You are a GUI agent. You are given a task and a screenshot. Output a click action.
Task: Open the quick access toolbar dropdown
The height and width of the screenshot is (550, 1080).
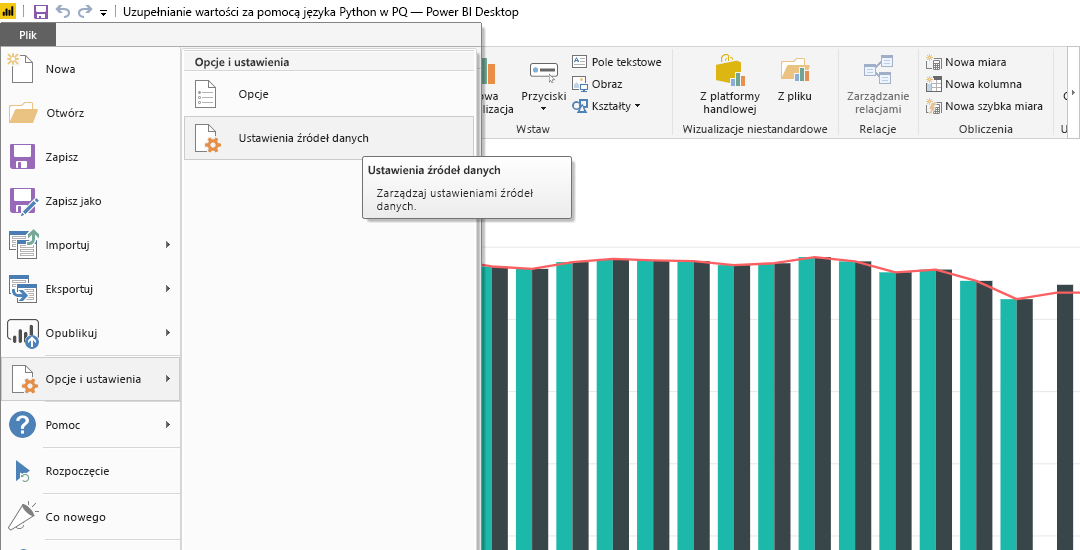tap(103, 12)
